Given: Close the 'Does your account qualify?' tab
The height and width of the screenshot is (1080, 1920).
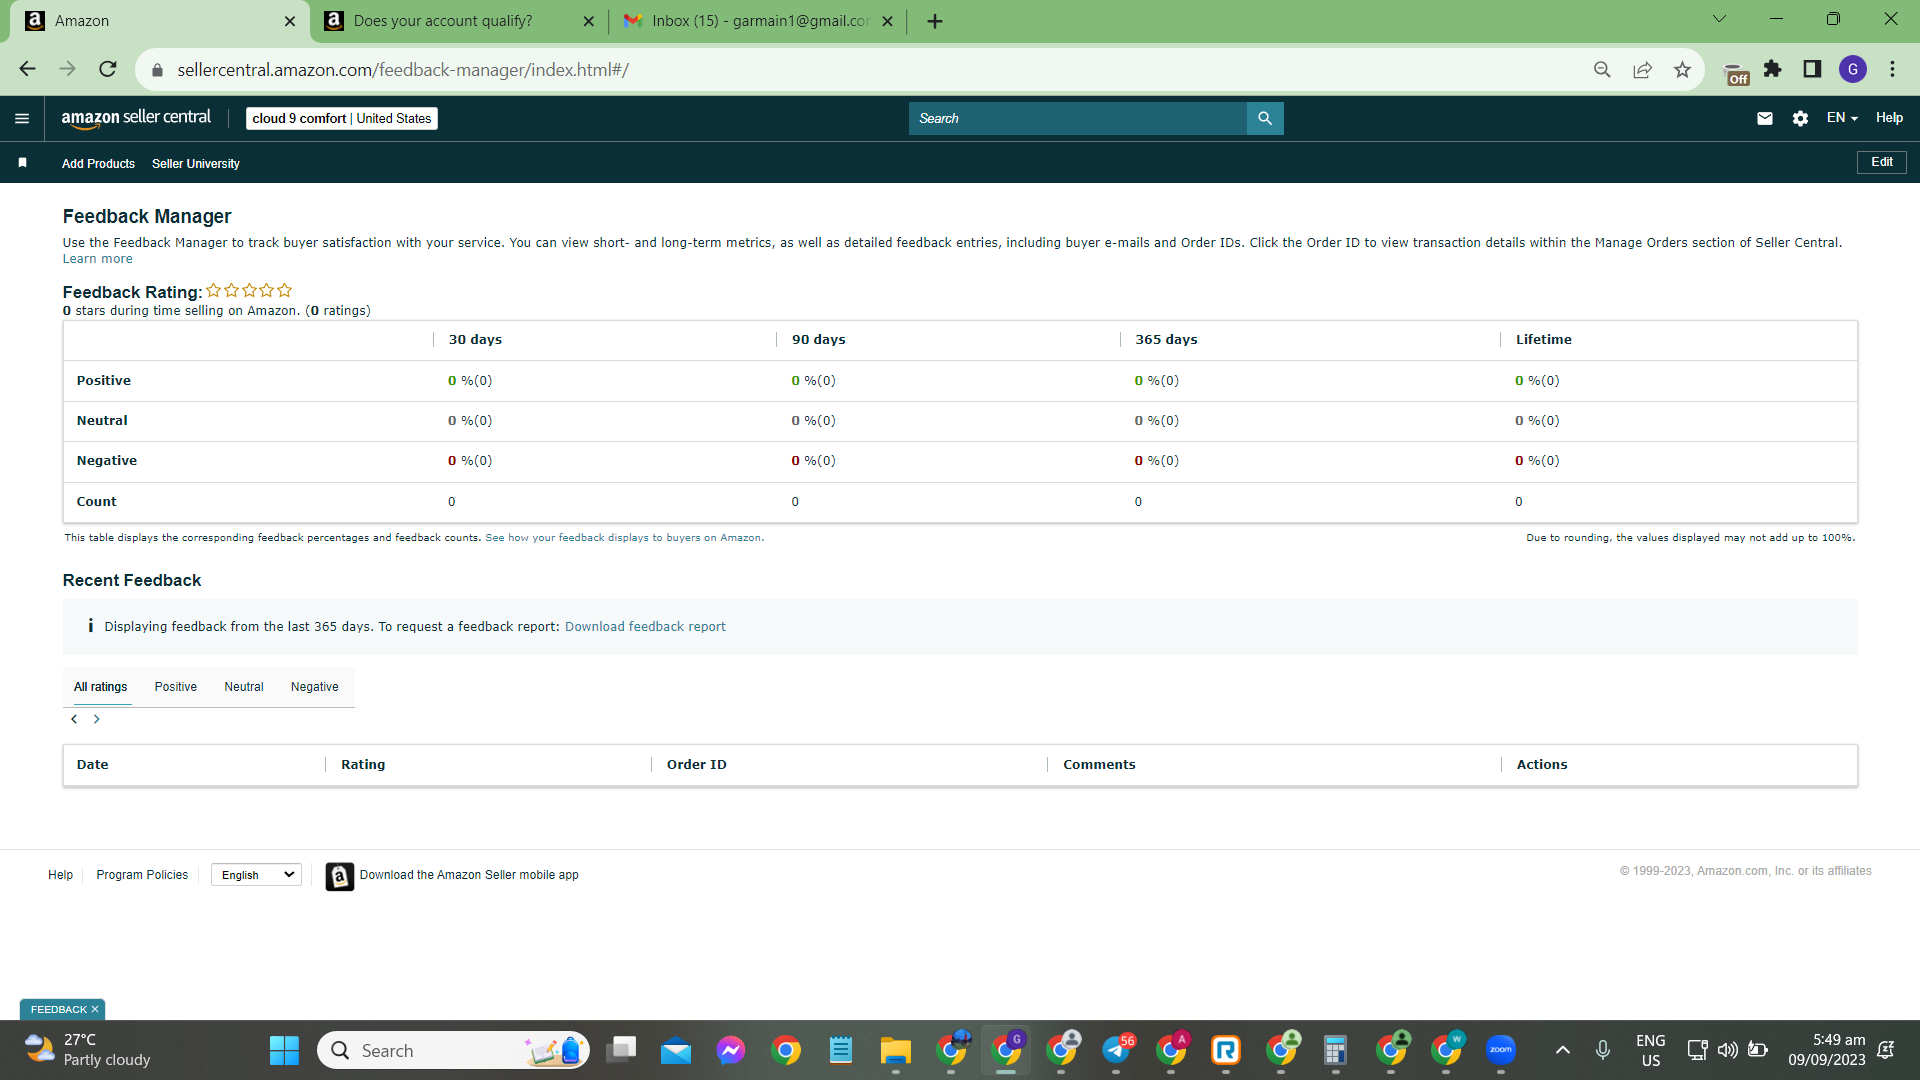Looking at the screenshot, I should pyautogui.click(x=588, y=21).
